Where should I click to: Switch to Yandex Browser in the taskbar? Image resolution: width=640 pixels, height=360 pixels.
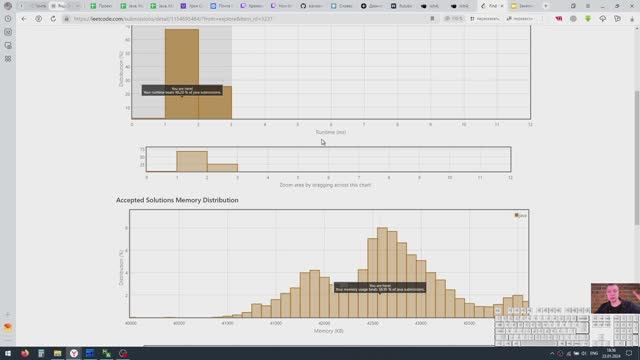click(x=74, y=353)
